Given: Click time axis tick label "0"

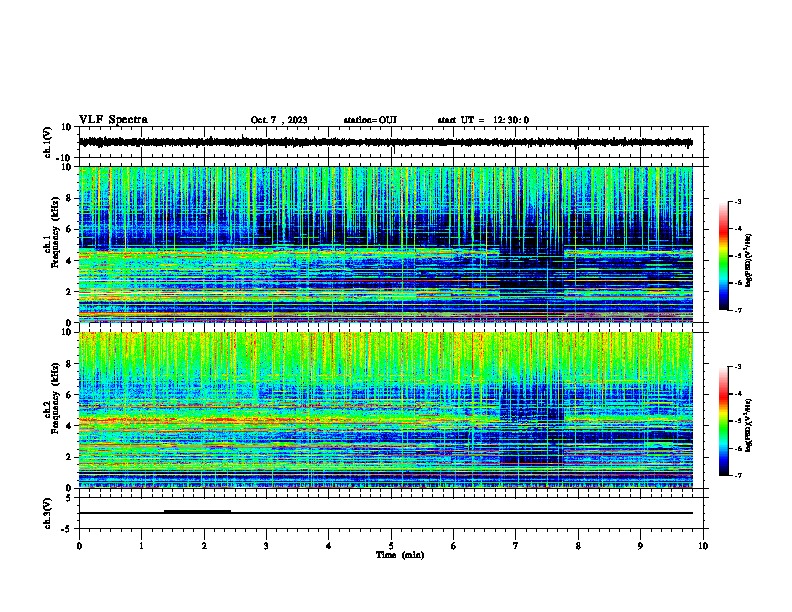Looking at the screenshot, I should [79, 545].
